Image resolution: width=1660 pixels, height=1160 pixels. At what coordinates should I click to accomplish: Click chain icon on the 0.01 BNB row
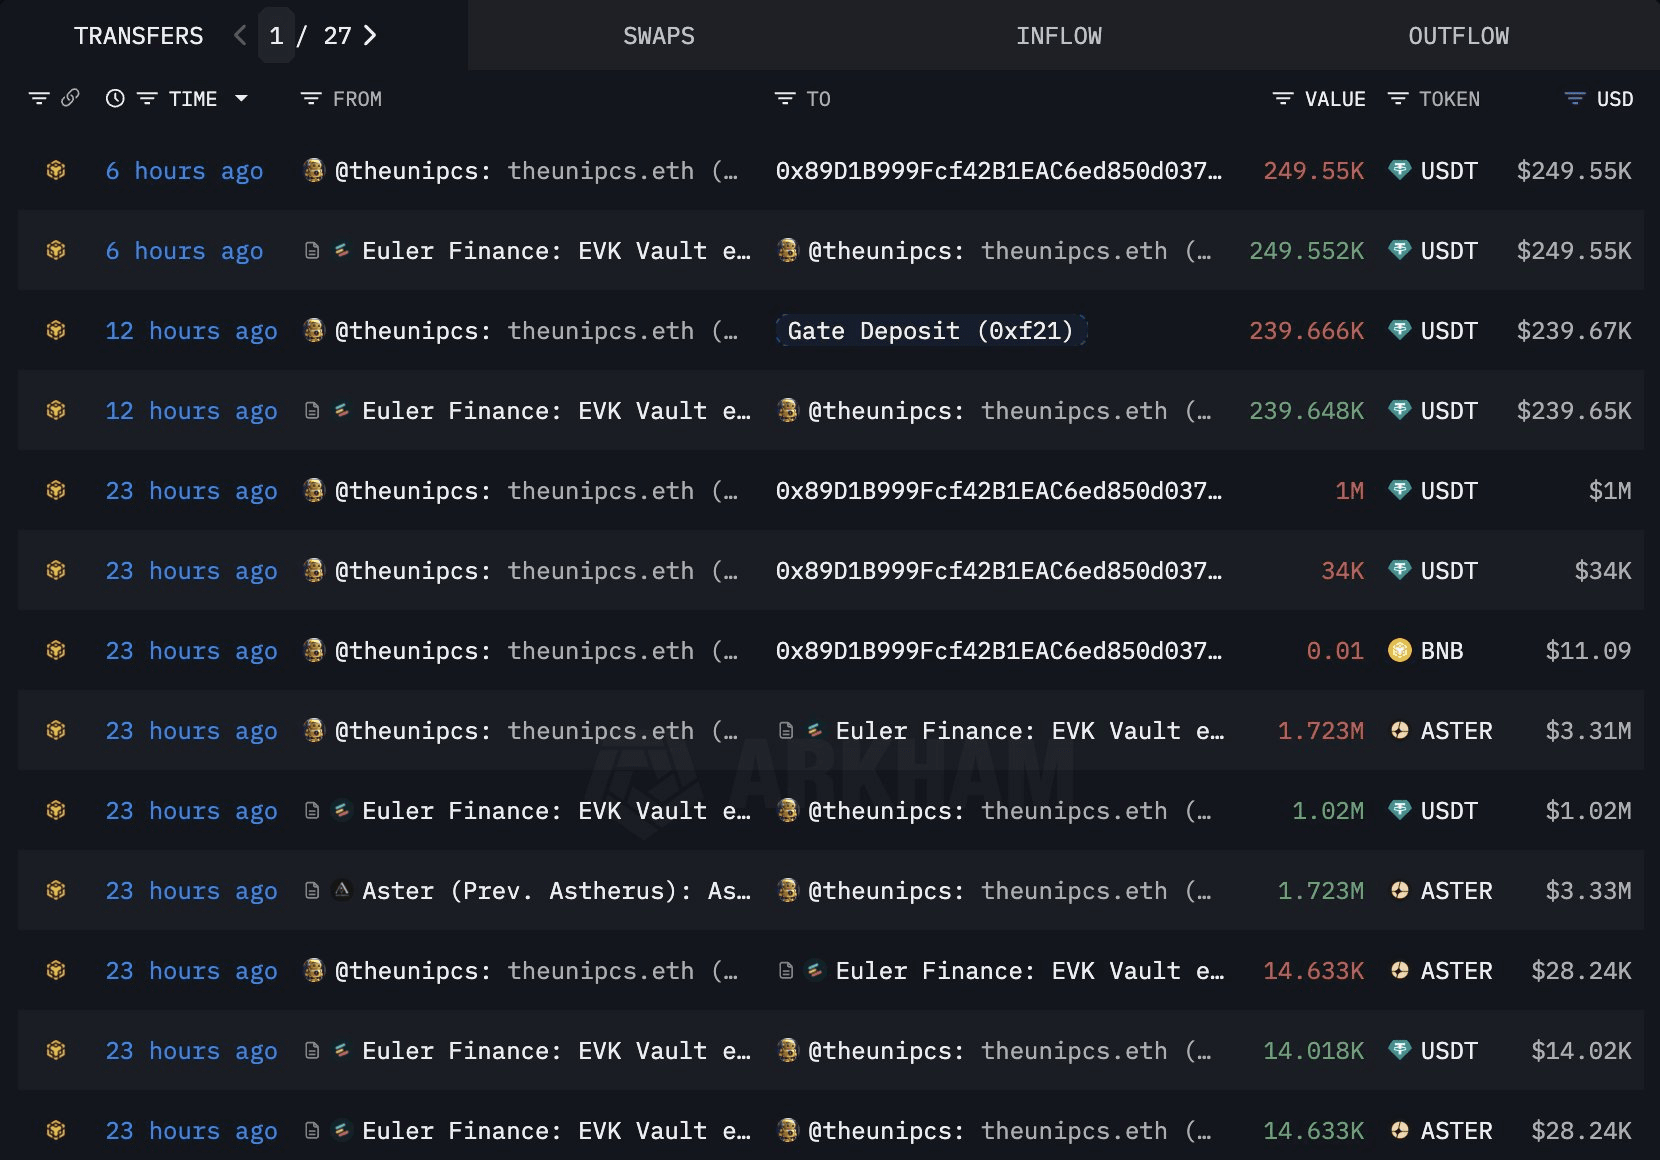click(56, 650)
